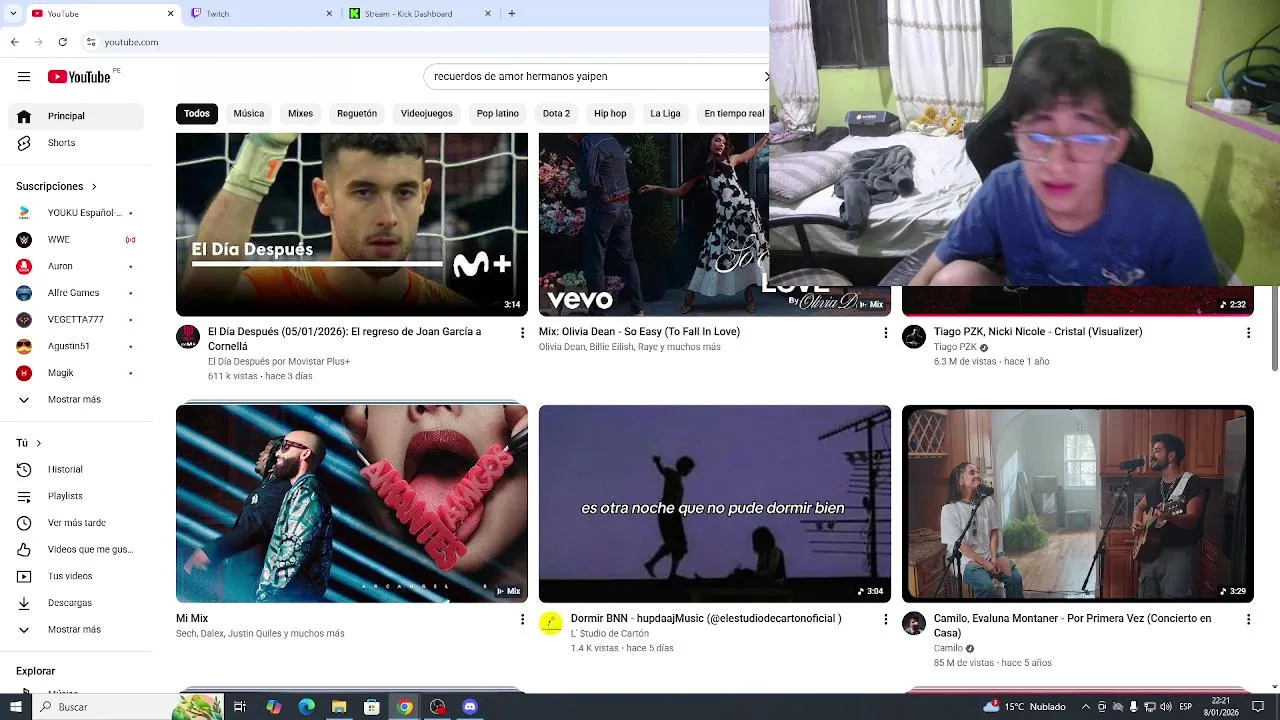1280x720 pixels.
Task: Open the WWE subscription channel
Action: click(76, 240)
